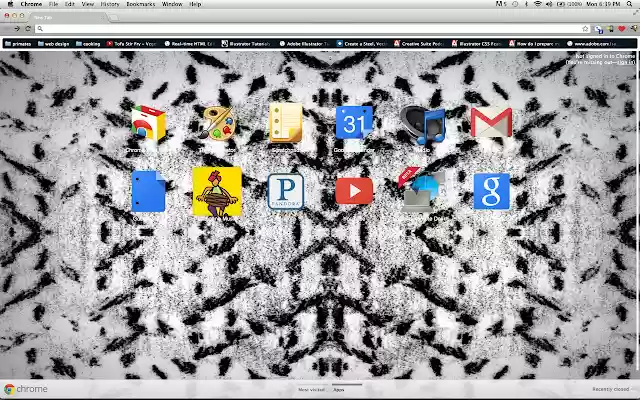The height and width of the screenshot is (400, 640).
Task: Open the new tab button
Action: [114, 18]
